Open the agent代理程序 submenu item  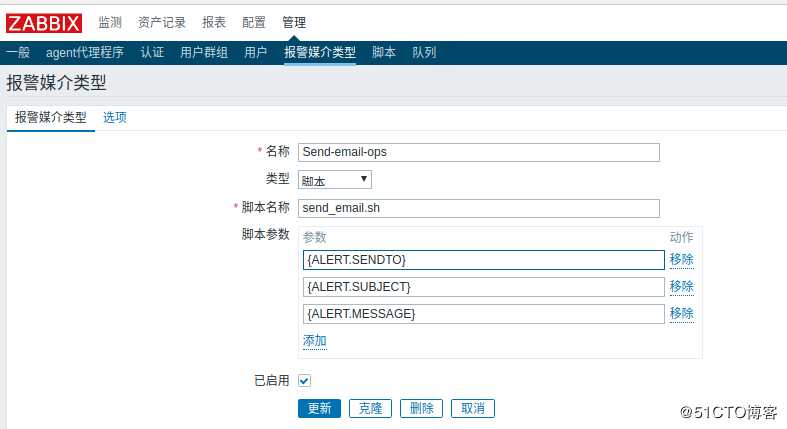click(x=85, y=52)
